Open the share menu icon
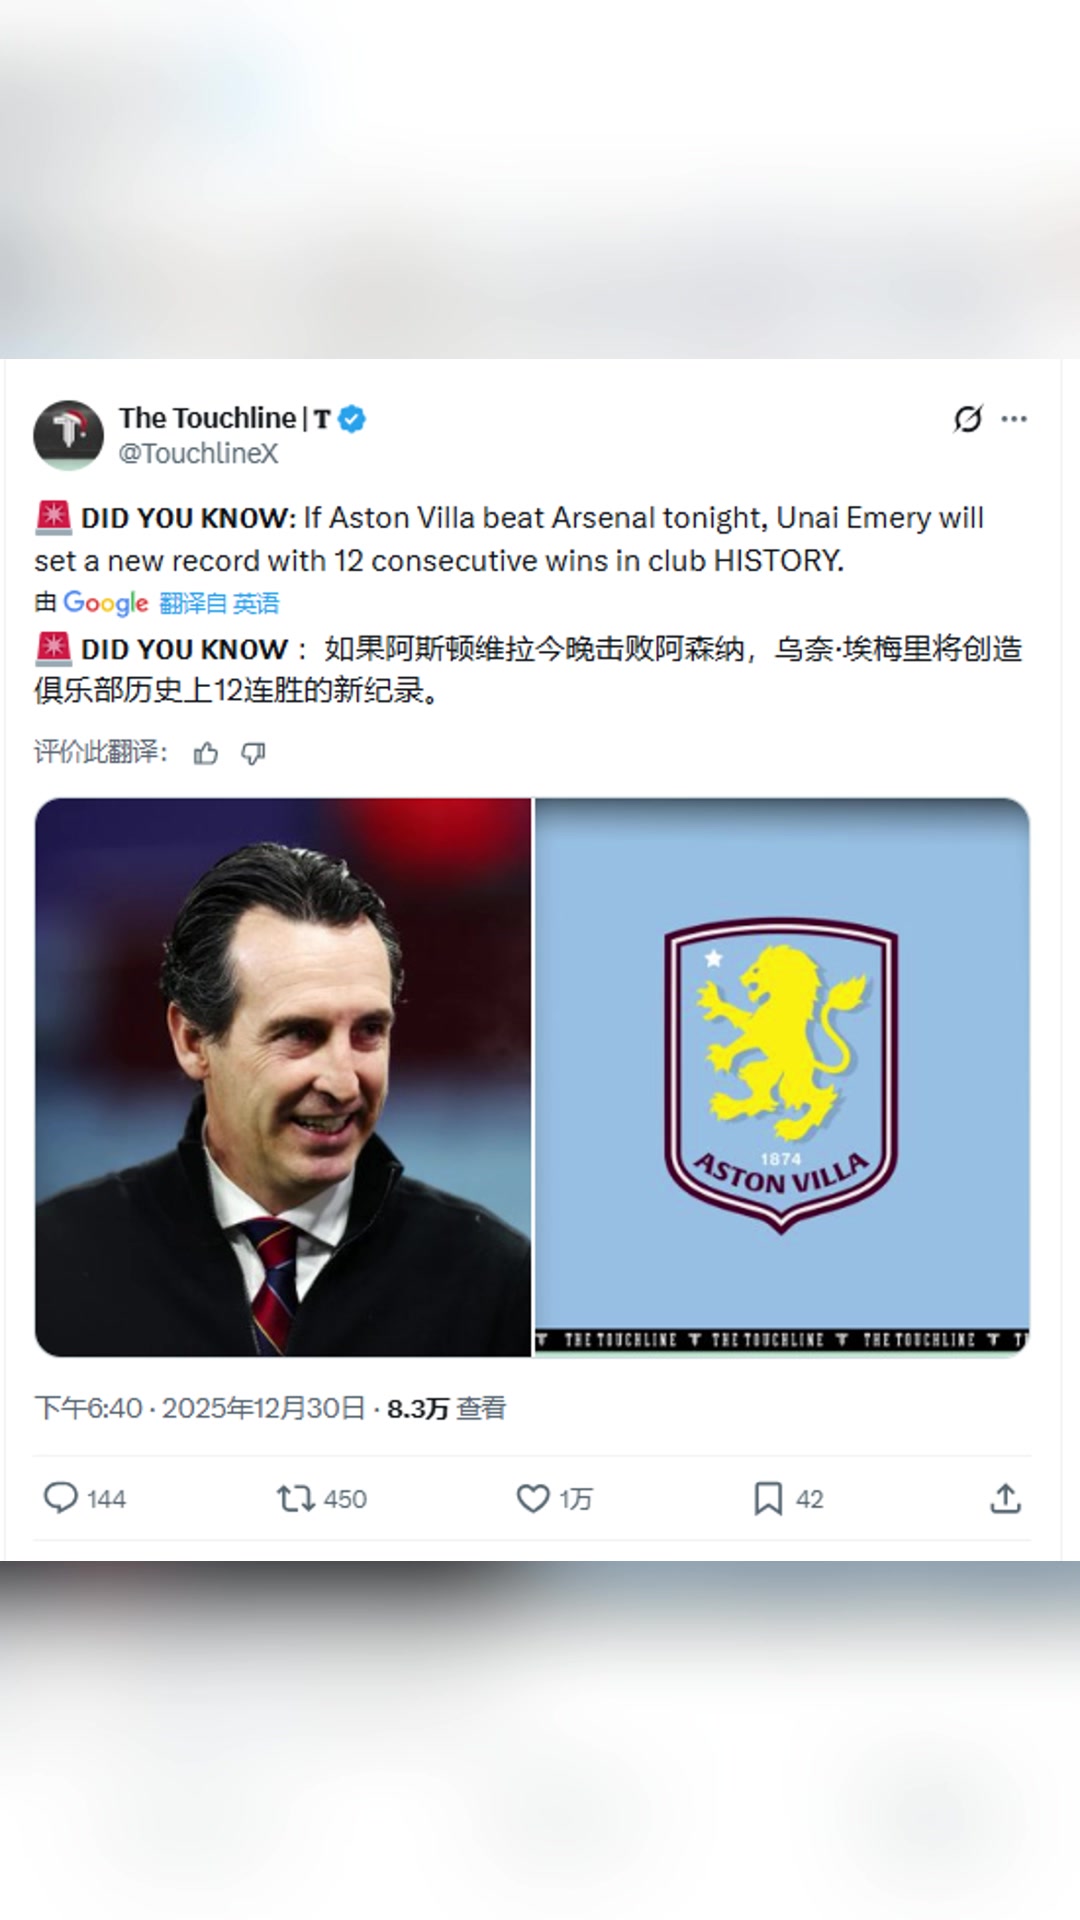This screenshot has width=1080, height=1920. [x=1005, y=1498]
